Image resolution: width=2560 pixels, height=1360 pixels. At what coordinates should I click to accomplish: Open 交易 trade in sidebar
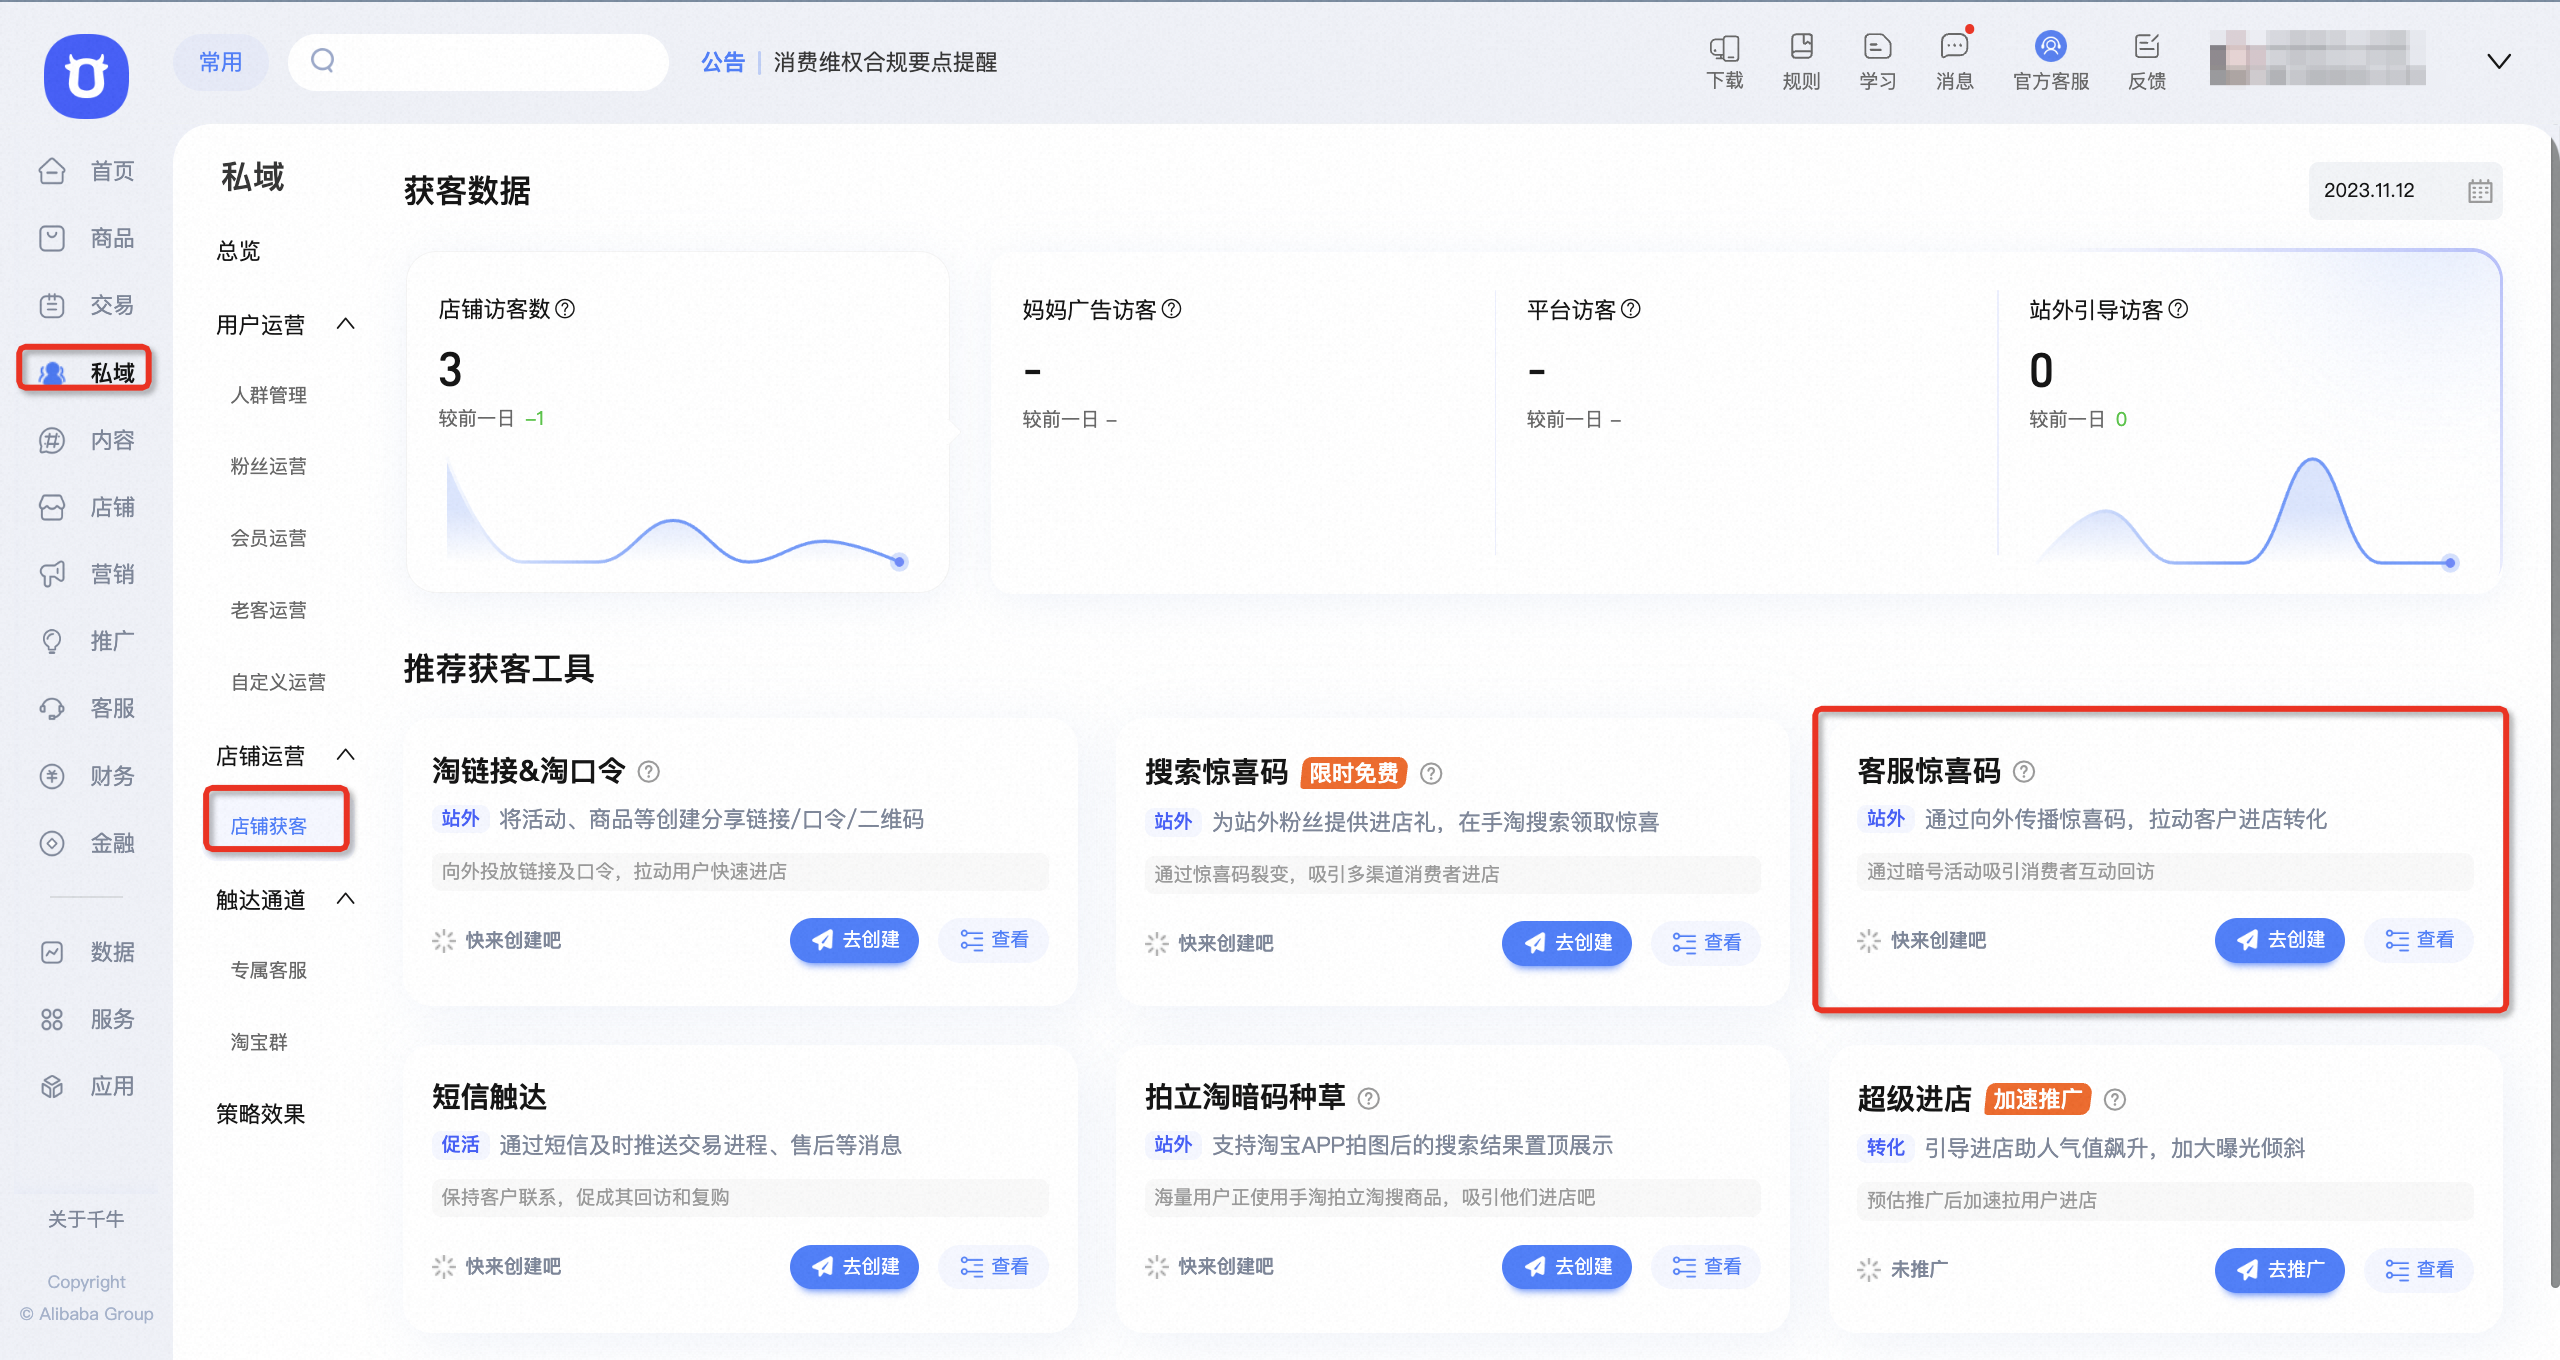86,305
